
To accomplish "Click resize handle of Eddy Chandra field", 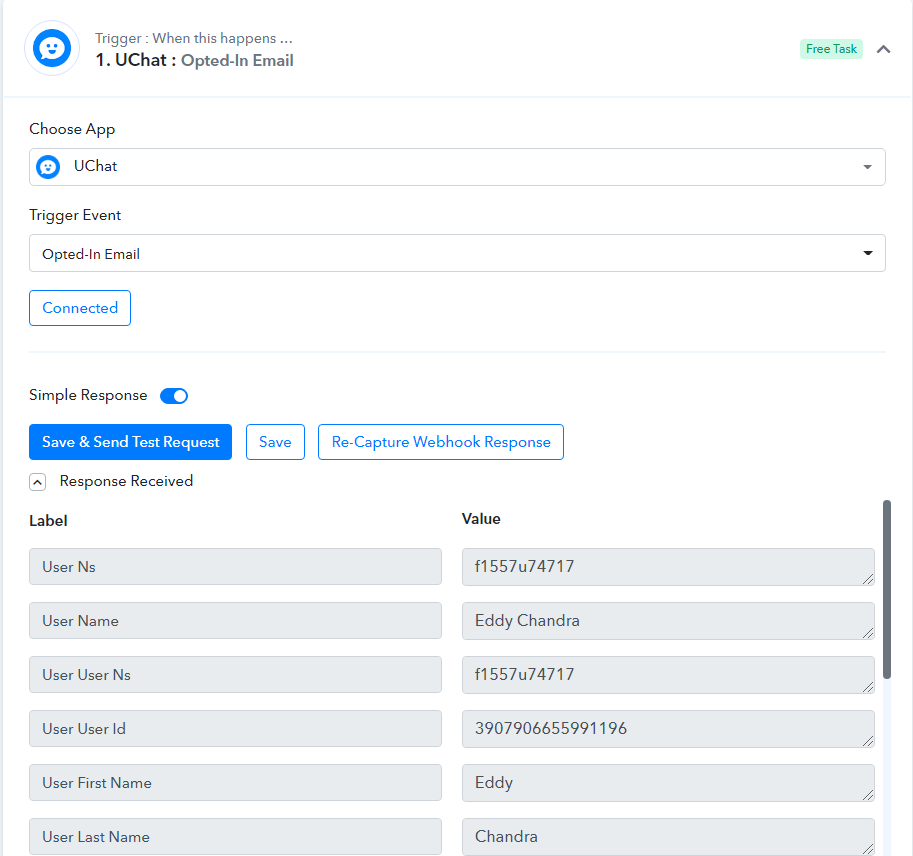I will coord(868,633).
